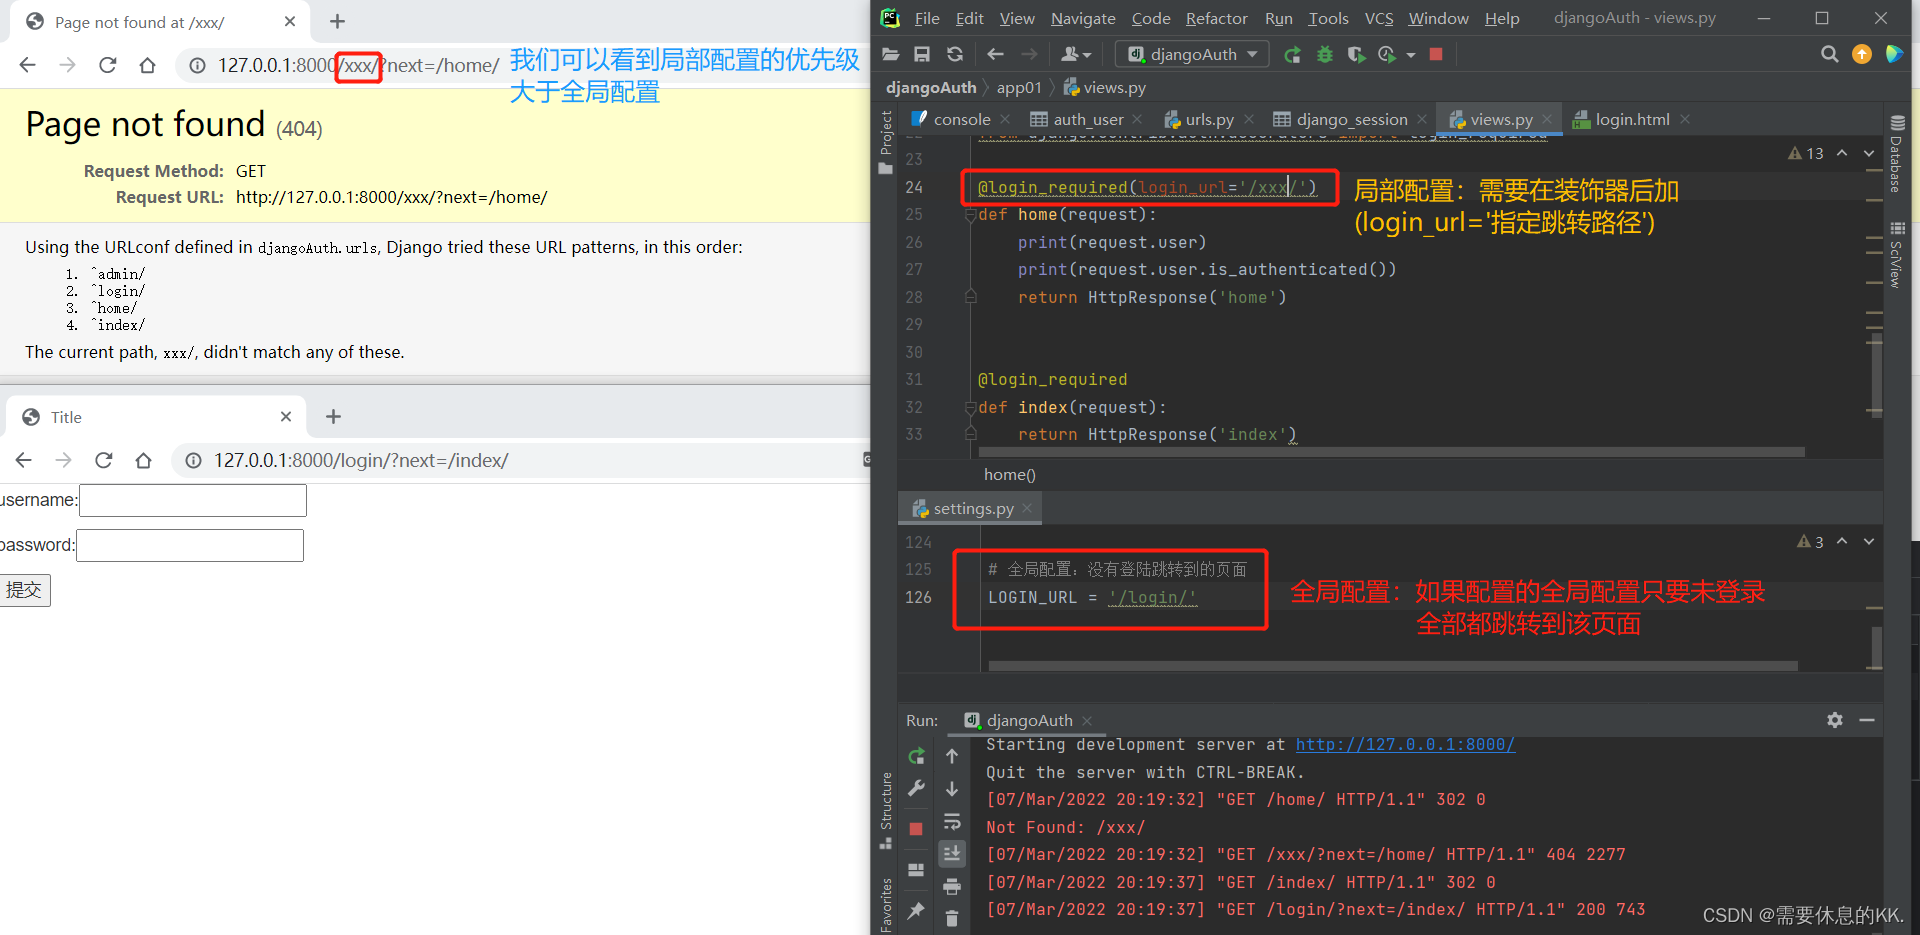Open the VCS menu
The width and height of the screenshot is (1920, 935).
tap(1379, 18)
